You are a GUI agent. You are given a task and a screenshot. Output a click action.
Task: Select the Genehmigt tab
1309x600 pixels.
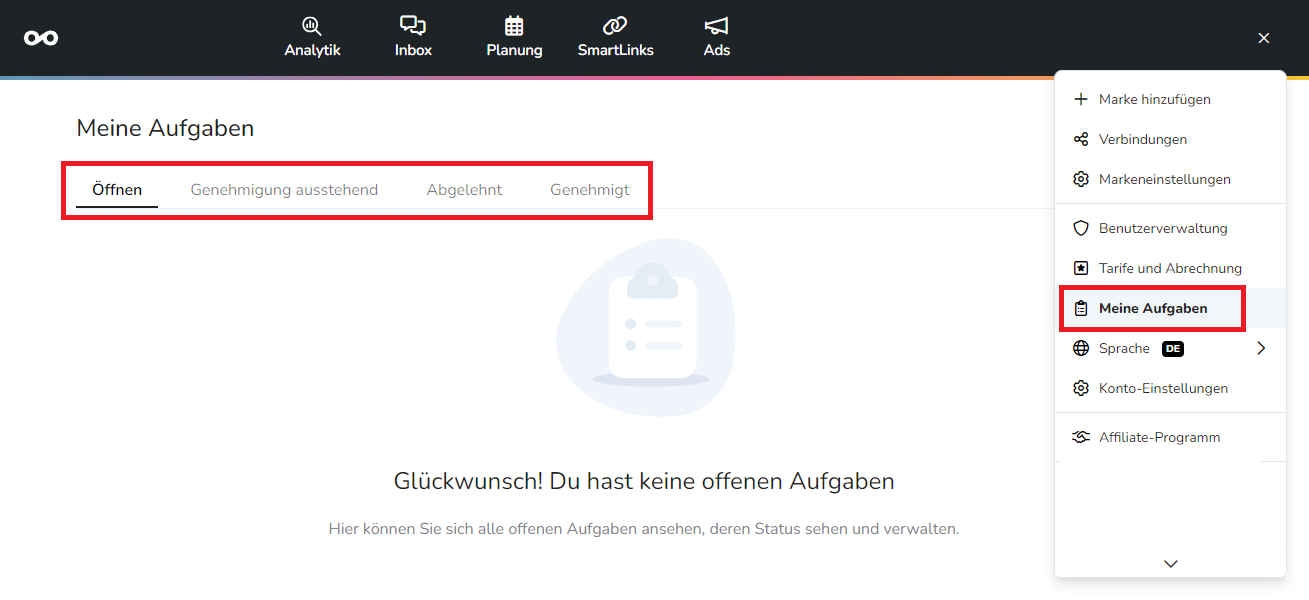tap(590, 189)
